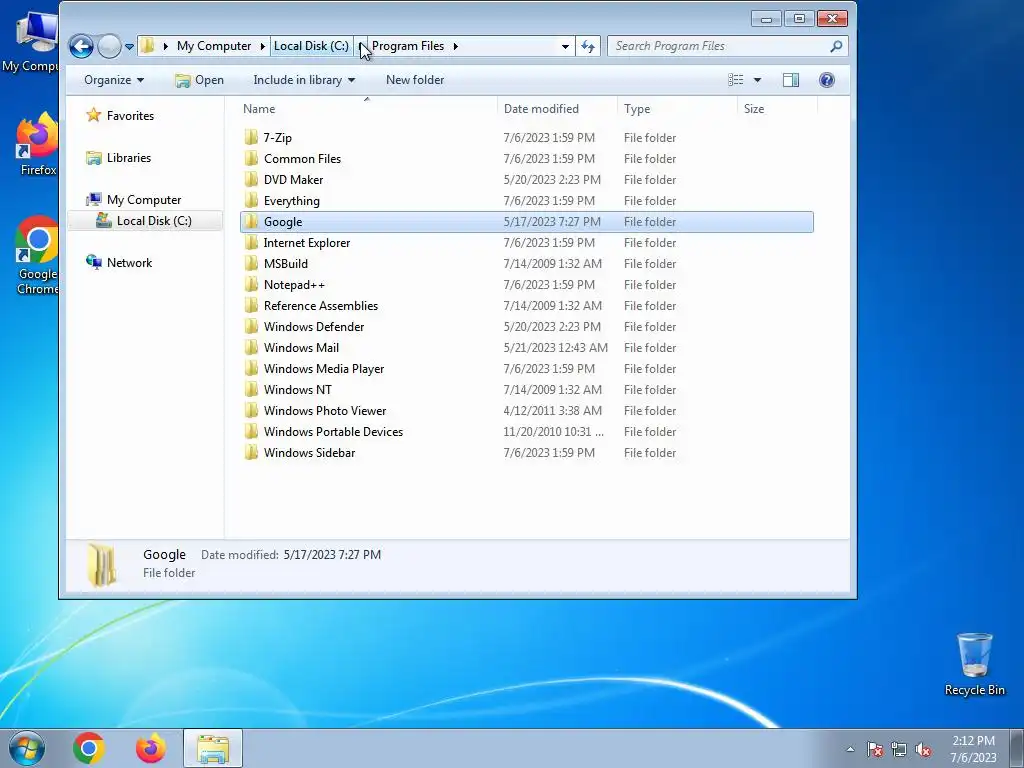Click the Help question mark icon

pyautogui.click(x=827, y=80)
